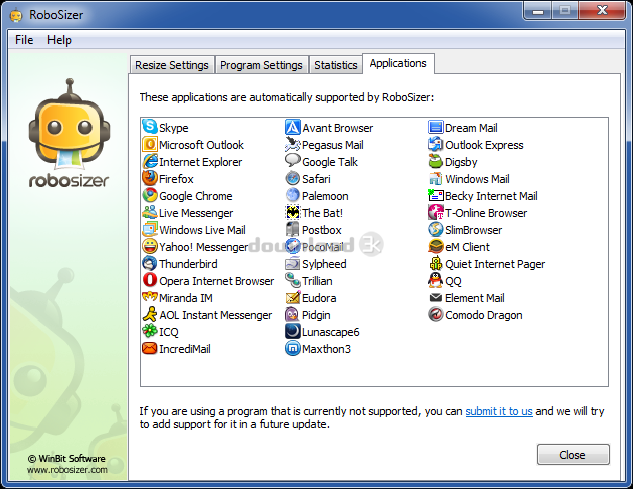Select the Yahoo! Messenger smiley icon
The image size is (633, 489).
pyautogui.click(x=150, y=246)
